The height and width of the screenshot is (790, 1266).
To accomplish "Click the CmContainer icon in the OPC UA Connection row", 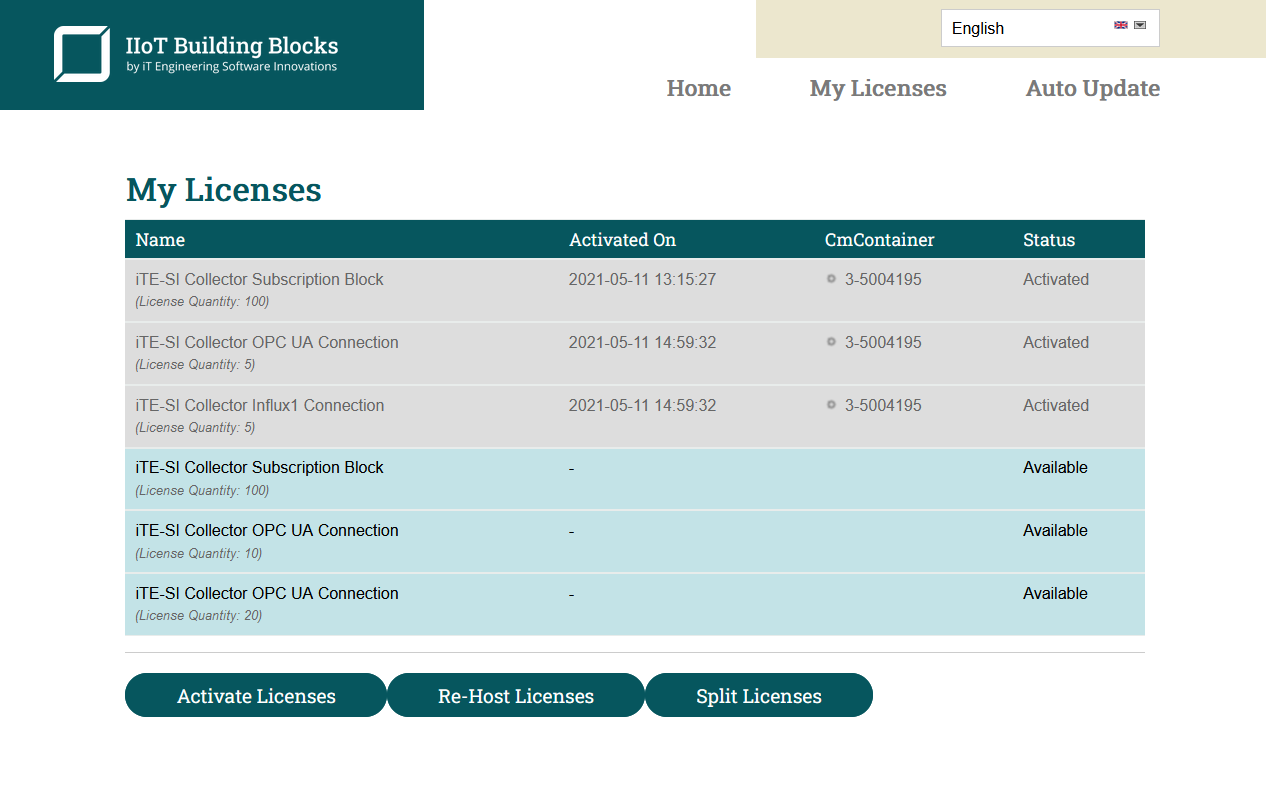I will (830, 341).
